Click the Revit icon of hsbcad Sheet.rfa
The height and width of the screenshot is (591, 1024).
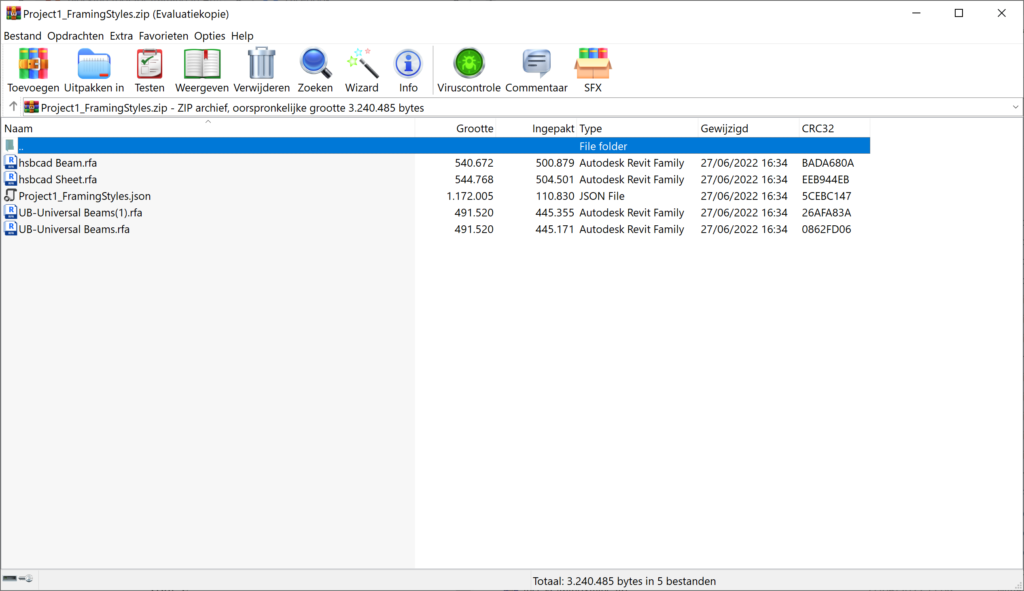tap(10, 179)
